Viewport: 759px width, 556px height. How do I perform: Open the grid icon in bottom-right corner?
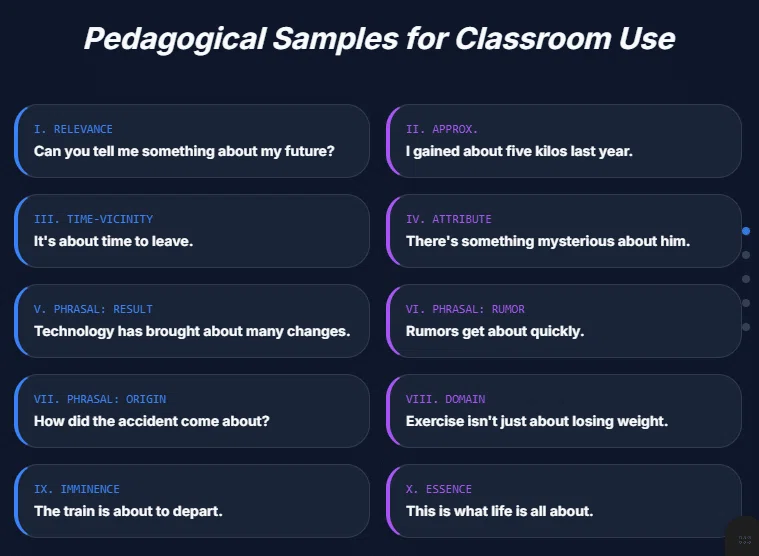(x=744, y=539)
